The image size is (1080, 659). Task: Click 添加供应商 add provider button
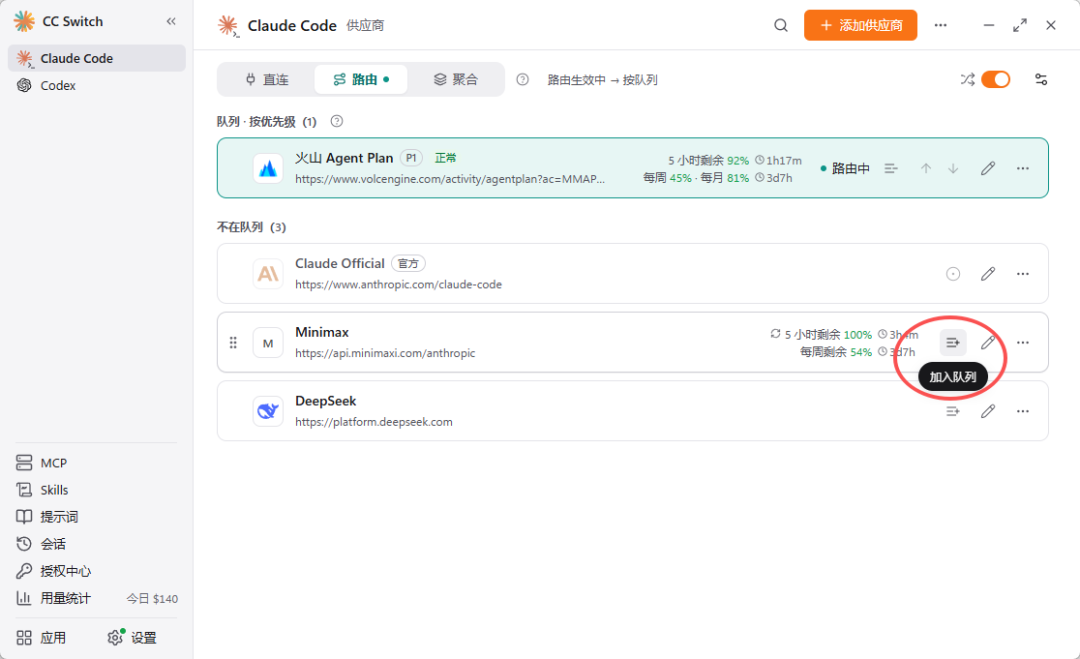(860, 25)
